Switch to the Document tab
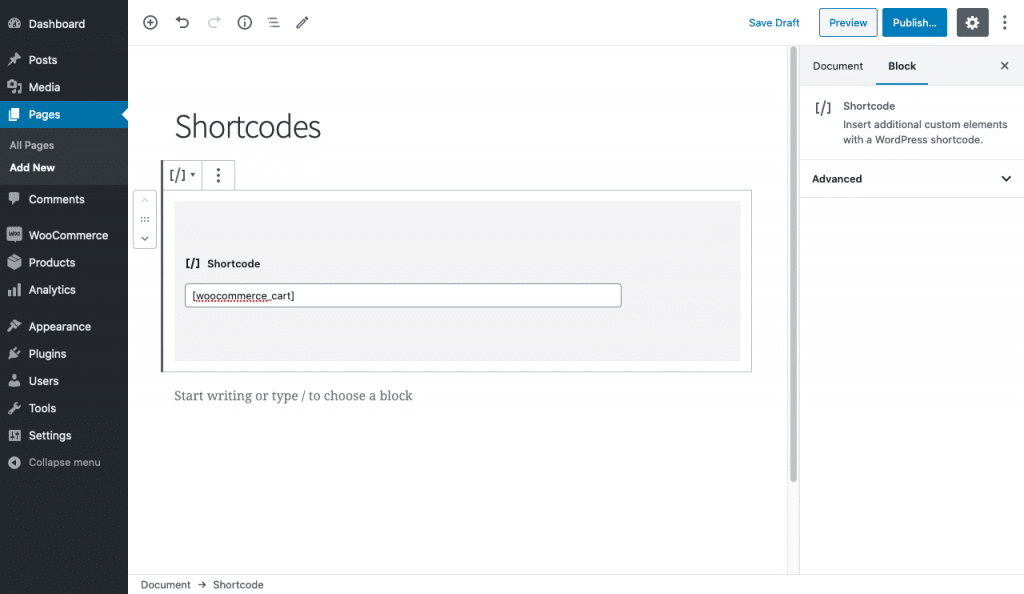The height and width of the screenshot is (594, 1024). tap(837, 66)
